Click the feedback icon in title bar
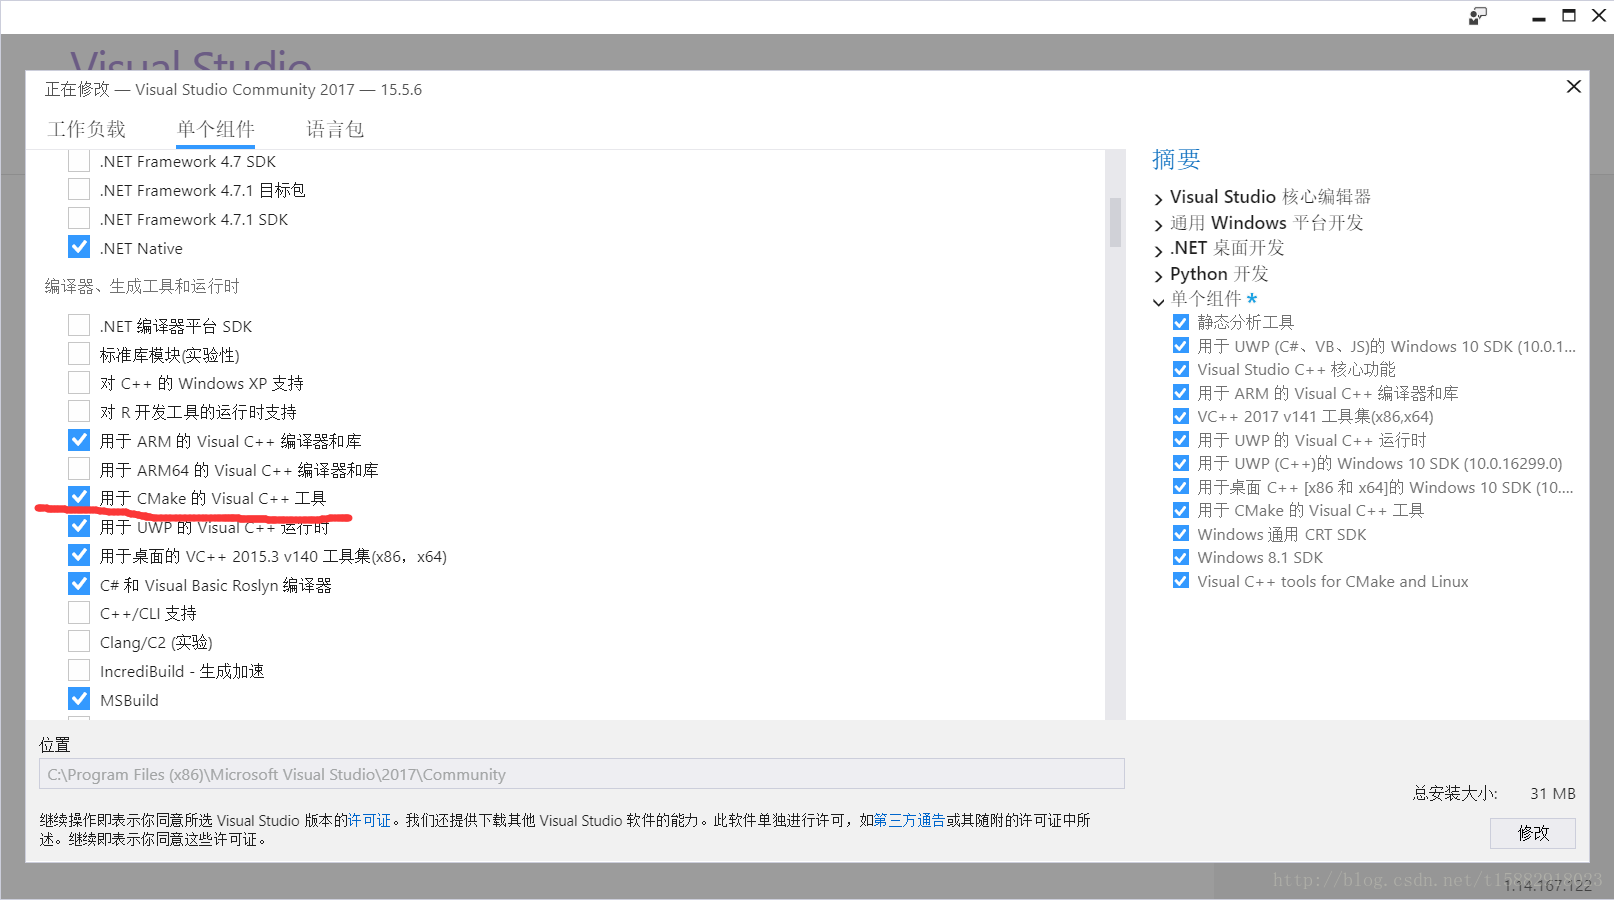The image size is (1614, 900). (1478, 16)
